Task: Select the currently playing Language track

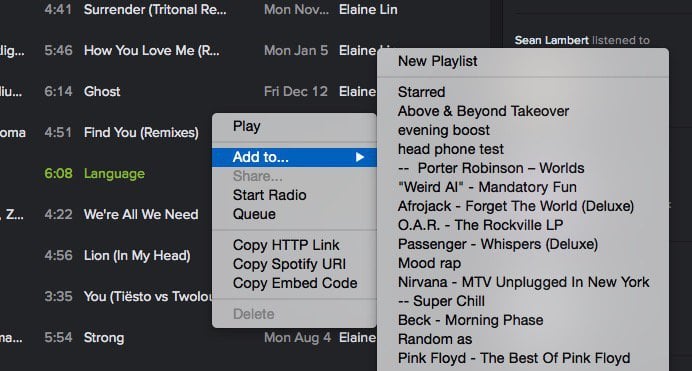Action: [x=114, y=173]
